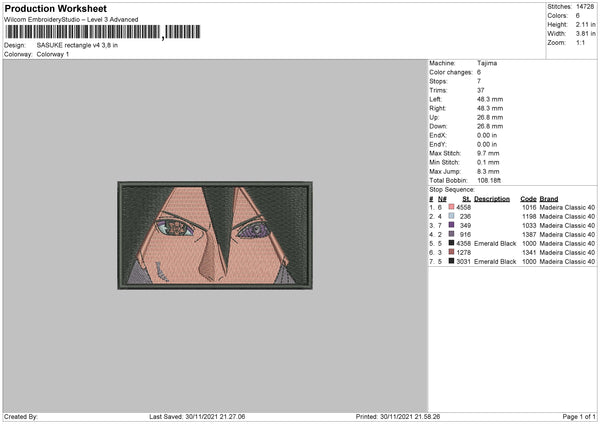Viewport: 600px width, 424px height.
Task: Click the Stitches value '14728'
Action: (x=585, y=7)
